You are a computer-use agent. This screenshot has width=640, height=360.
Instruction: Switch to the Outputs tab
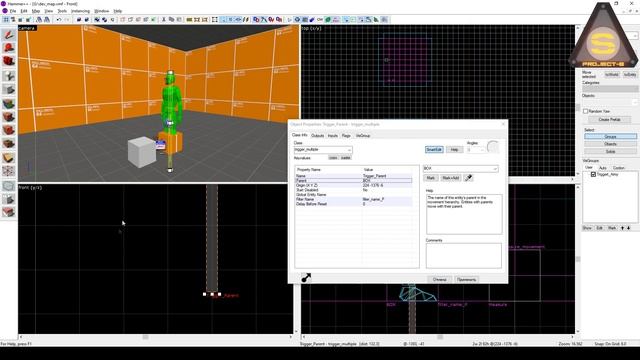coord(318,136)
